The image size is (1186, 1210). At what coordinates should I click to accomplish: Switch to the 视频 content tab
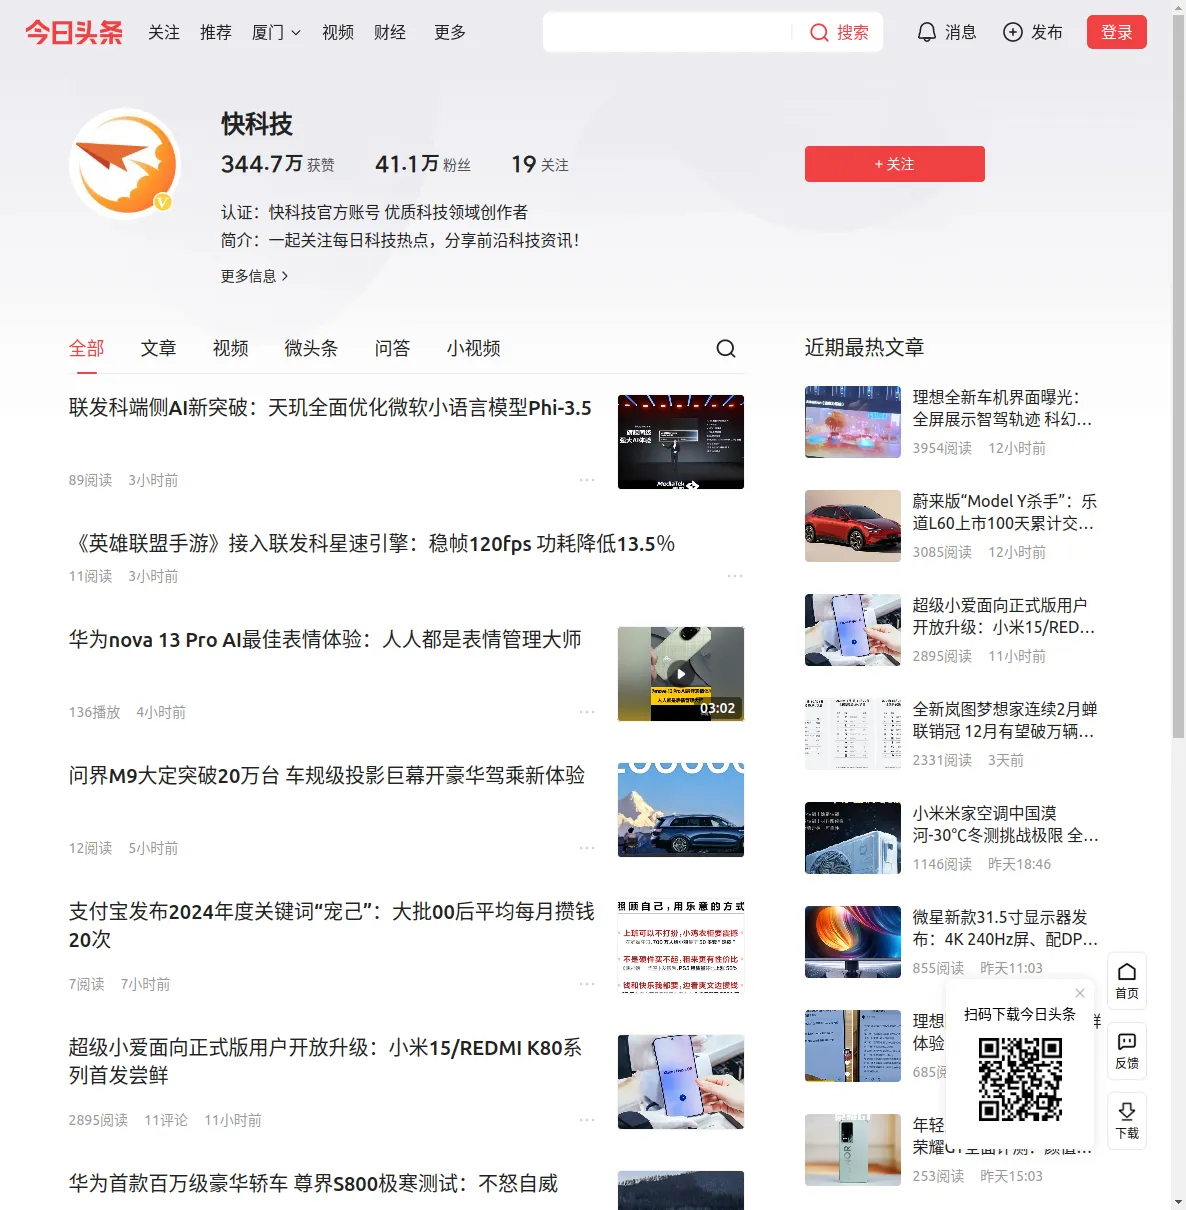[x=231, y=348]
